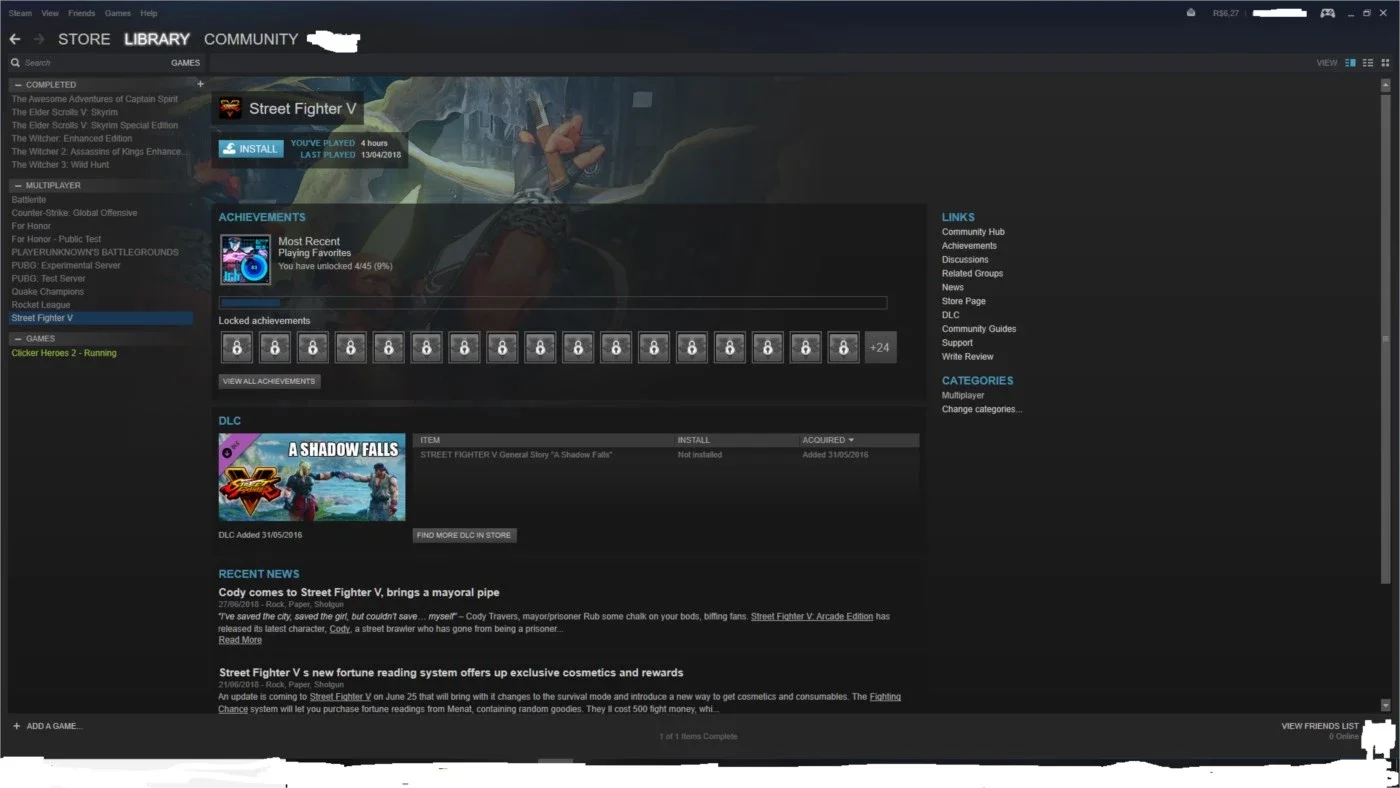Screen dimensions: 1400x788
Task: Open the Store Page link
Action: (963, 301)
